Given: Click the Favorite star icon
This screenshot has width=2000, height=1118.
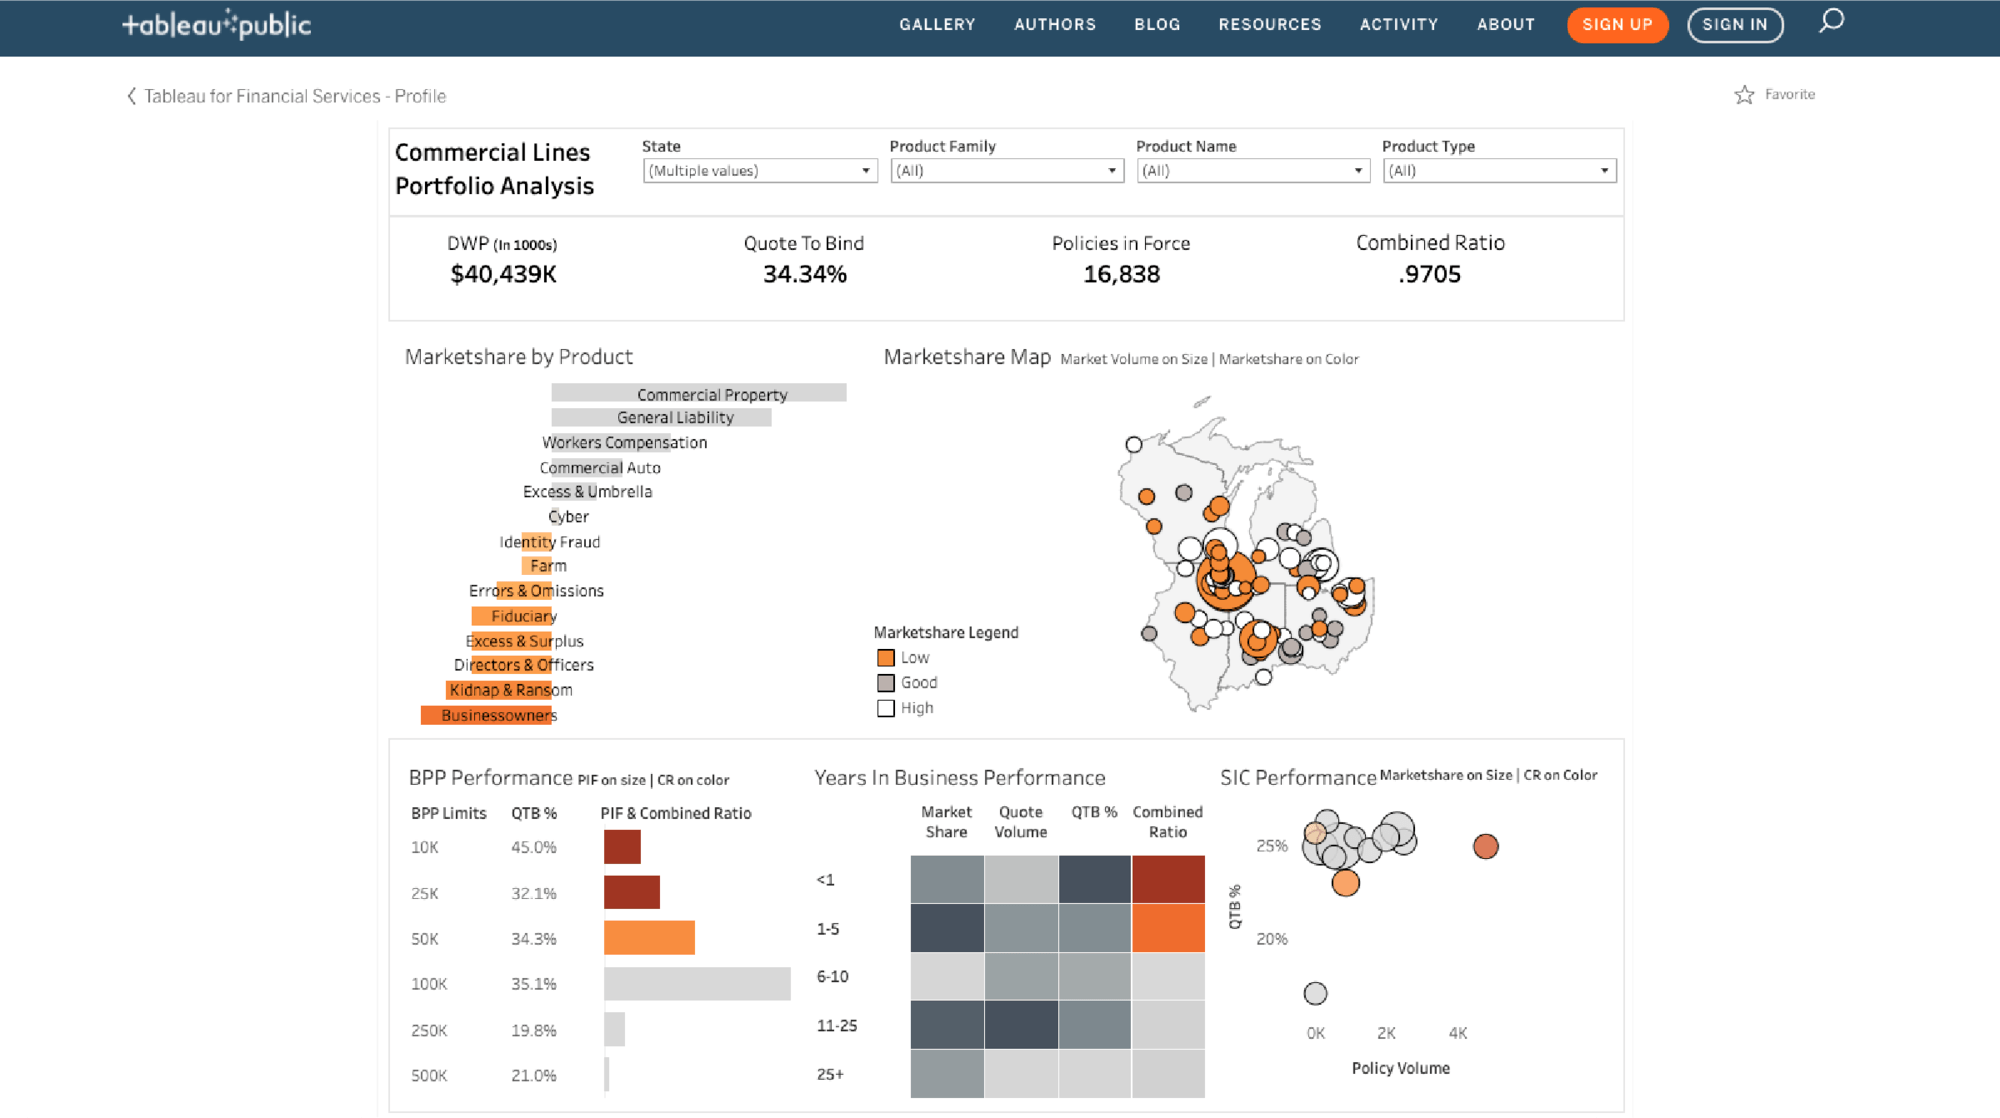Looking at the screenshot, I should 1744,94.
